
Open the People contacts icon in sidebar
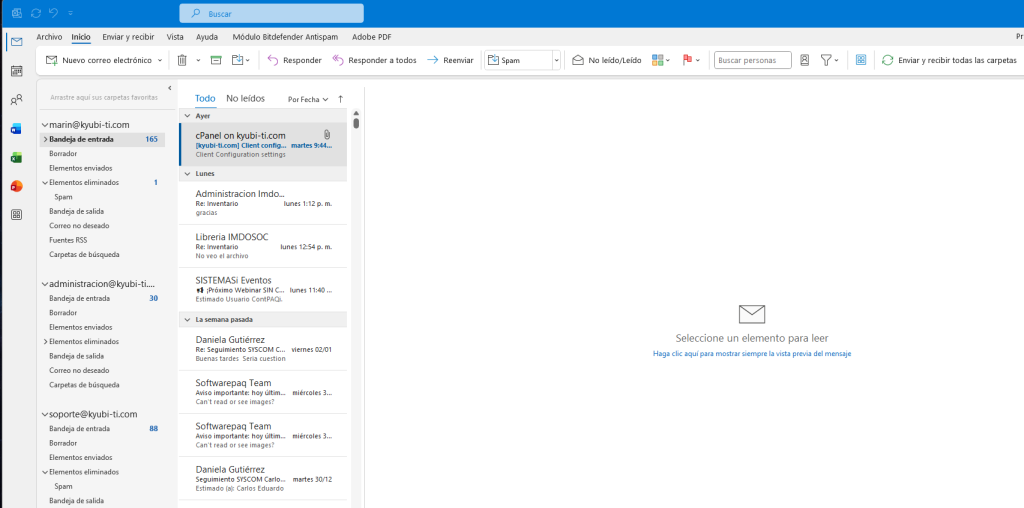pyautogui.click(x=16, y=100)
